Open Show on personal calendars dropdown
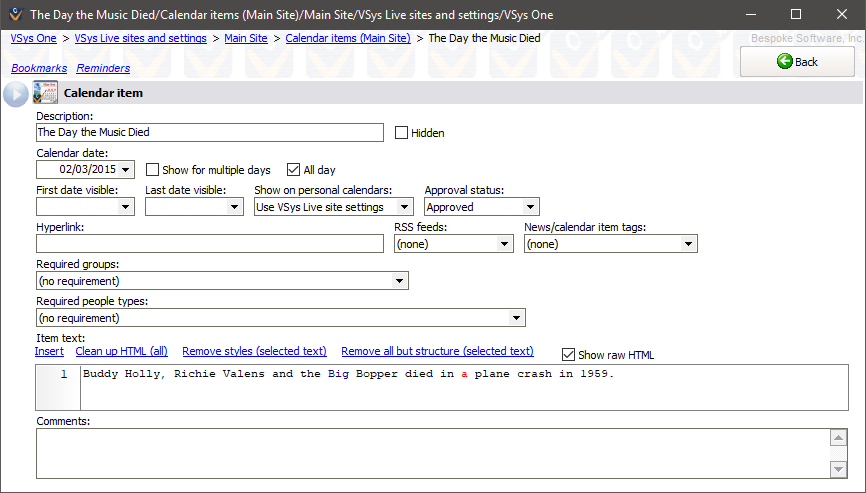The width and height of the screenshot is (866, 493). coord(404,207)
